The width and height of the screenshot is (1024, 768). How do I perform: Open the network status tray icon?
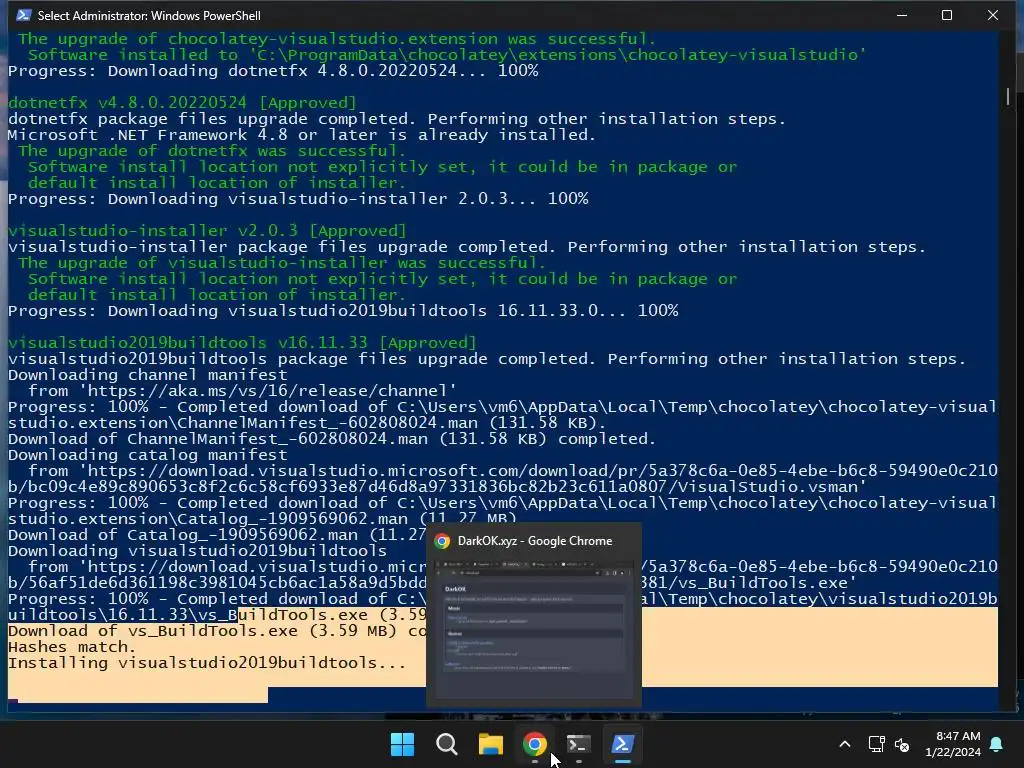[x=876, y=744]
